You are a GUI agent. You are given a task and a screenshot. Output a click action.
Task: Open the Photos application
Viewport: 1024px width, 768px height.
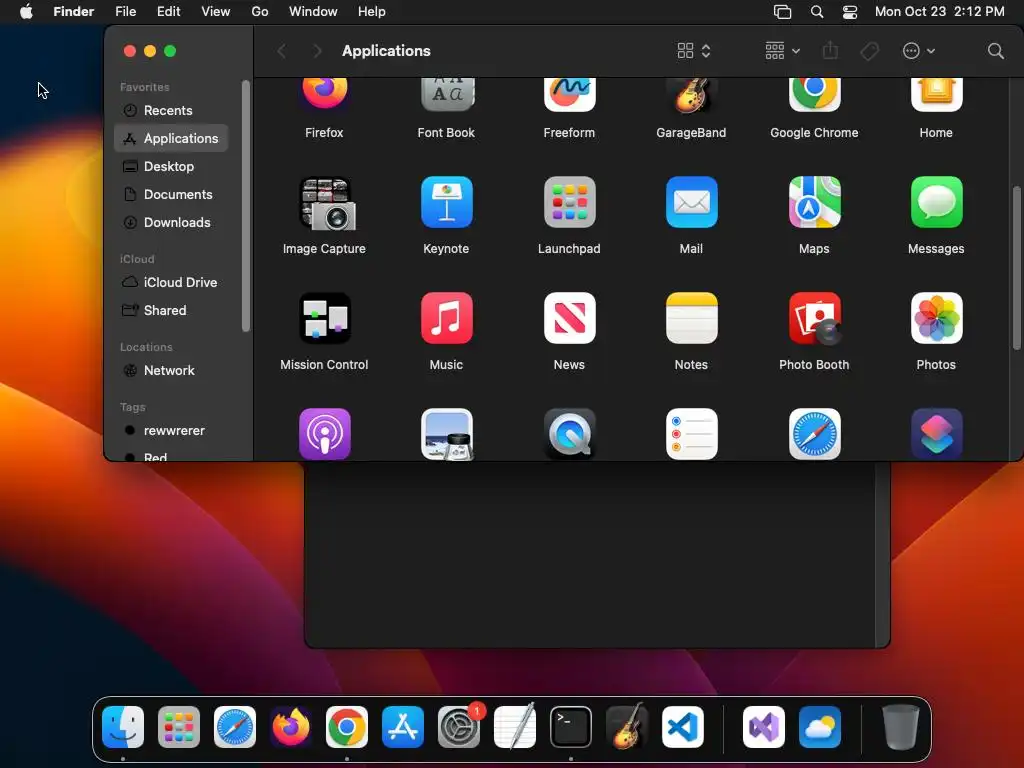coord(936,318)
